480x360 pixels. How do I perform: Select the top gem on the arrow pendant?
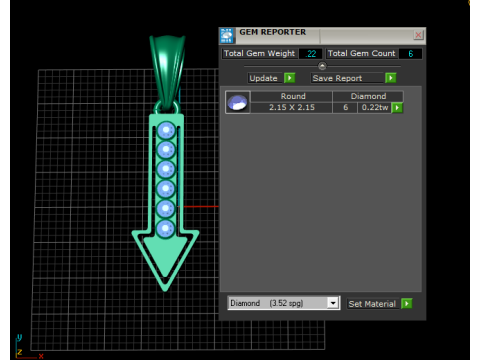tap(166, 130)
